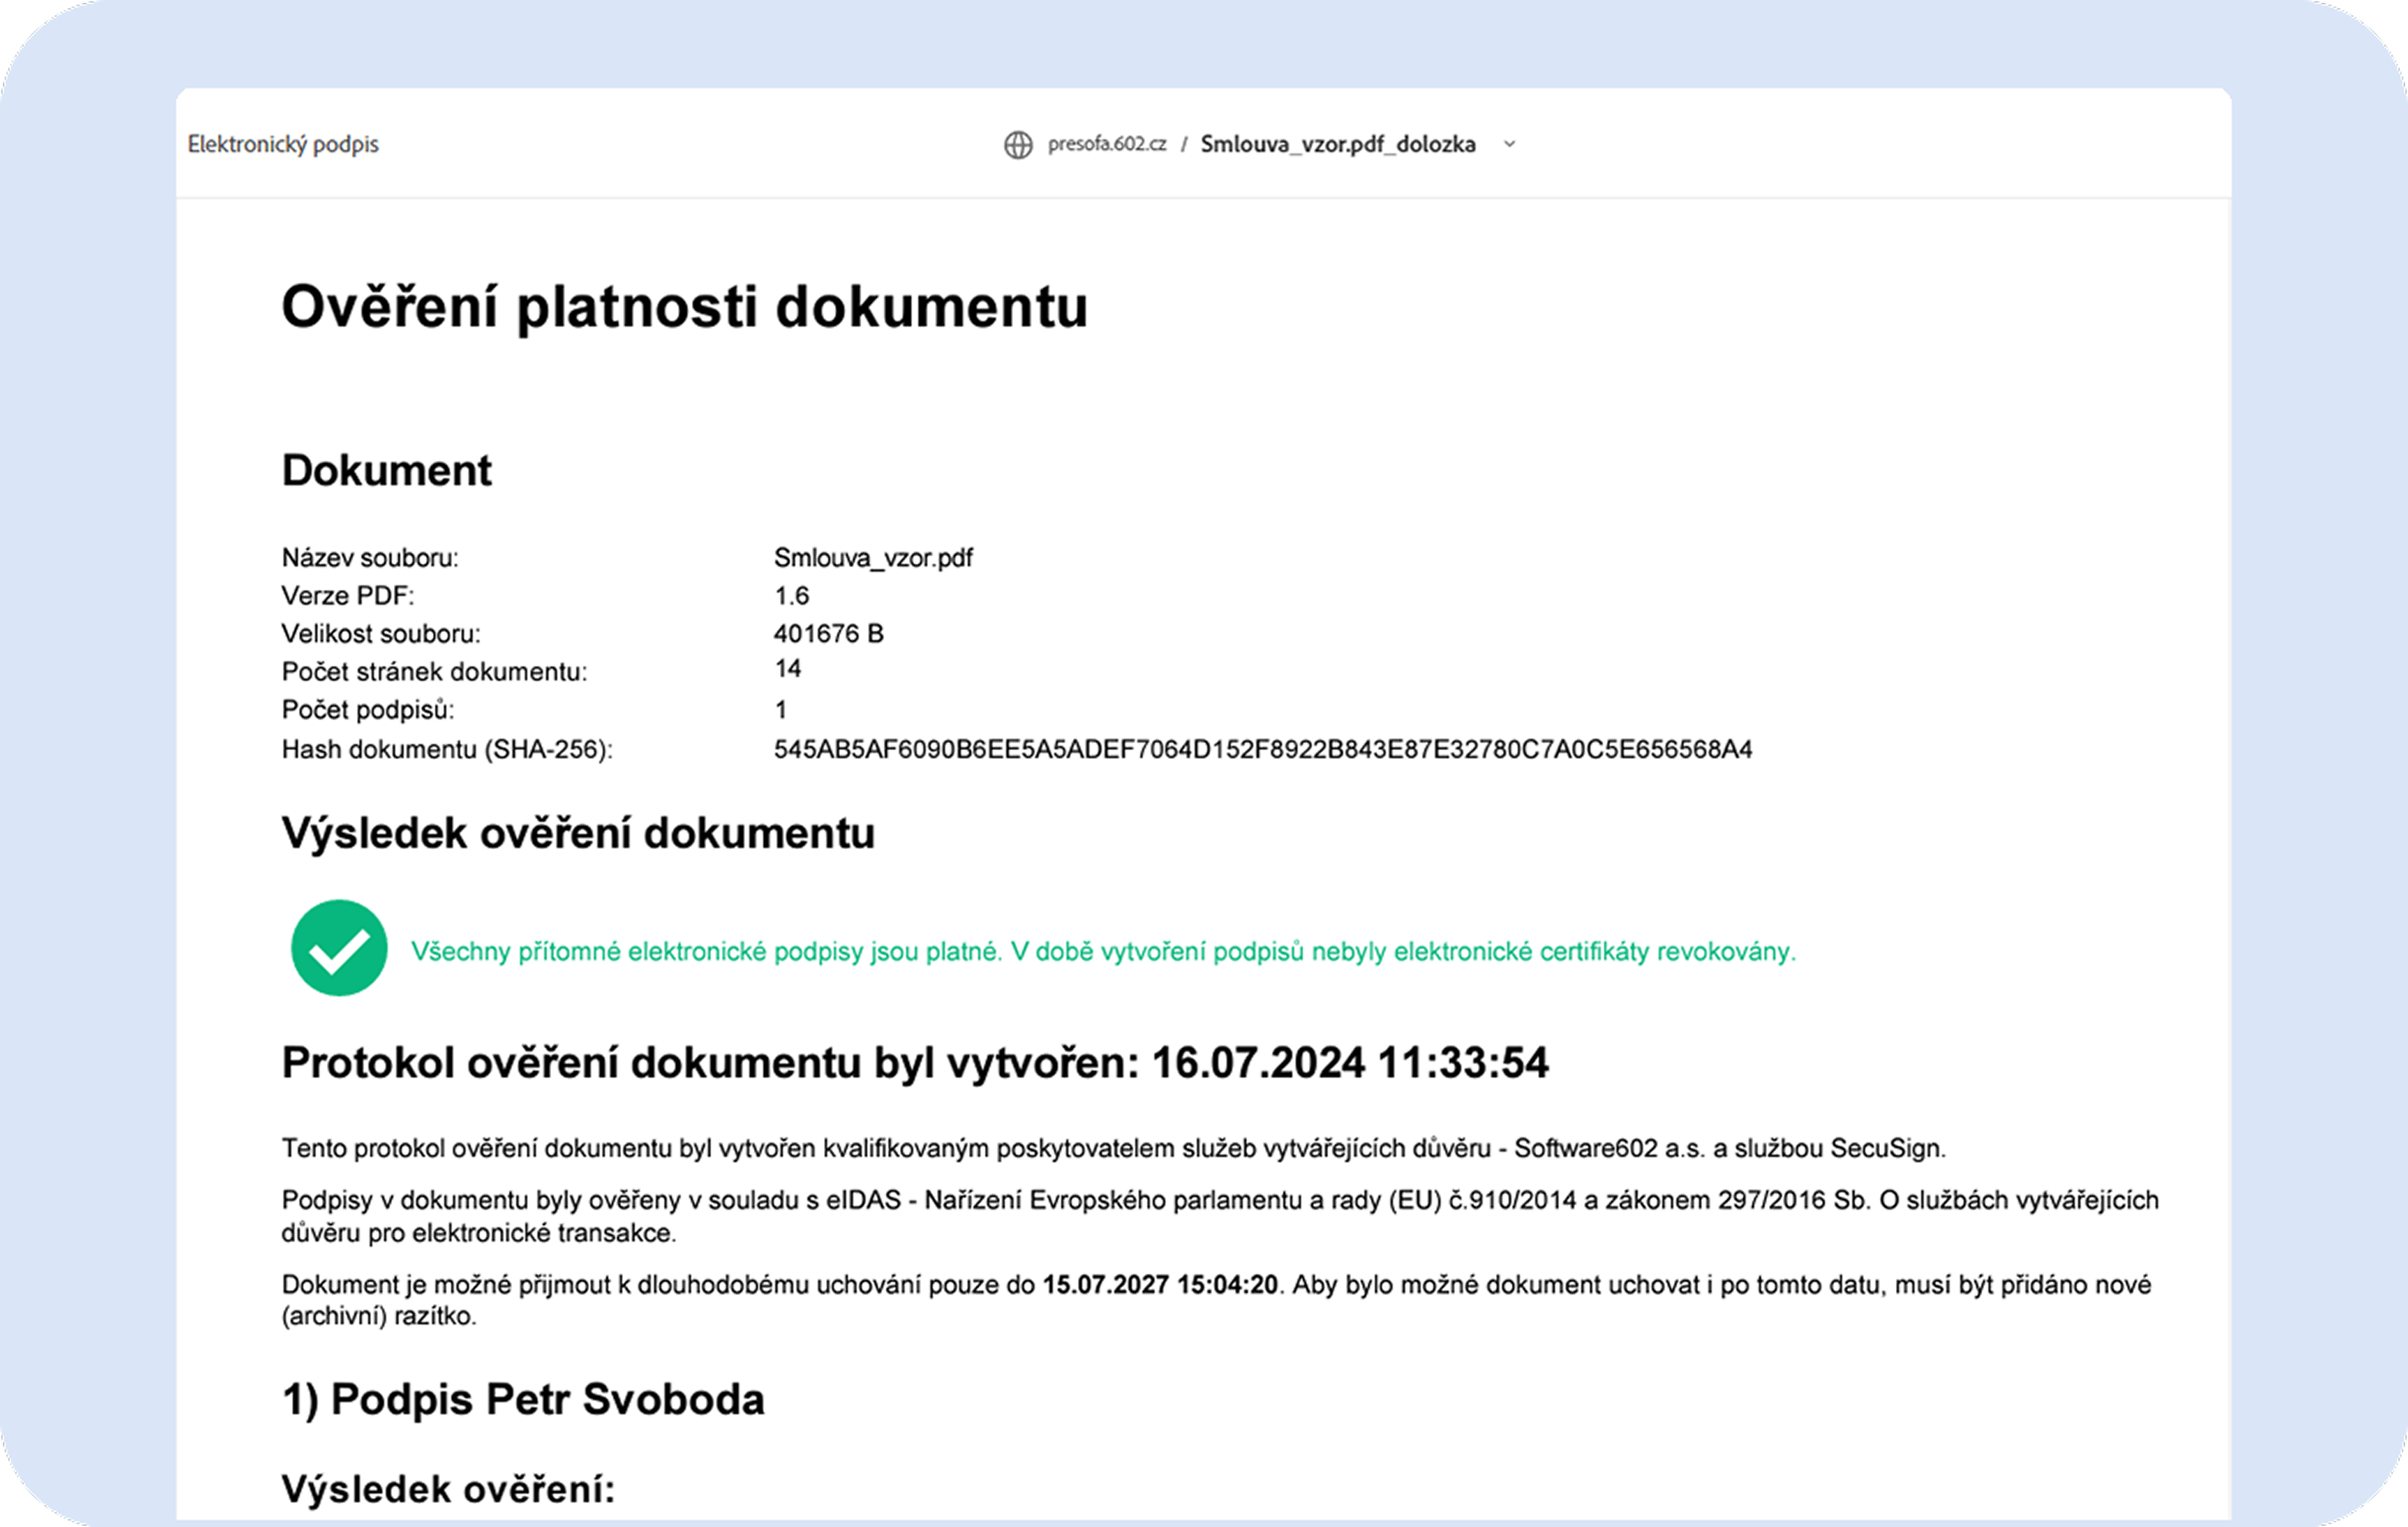The image size is (2408, 1527).
Task: Click the presofa.602.cz breadcrumb link
Action: click(1107, 144)
